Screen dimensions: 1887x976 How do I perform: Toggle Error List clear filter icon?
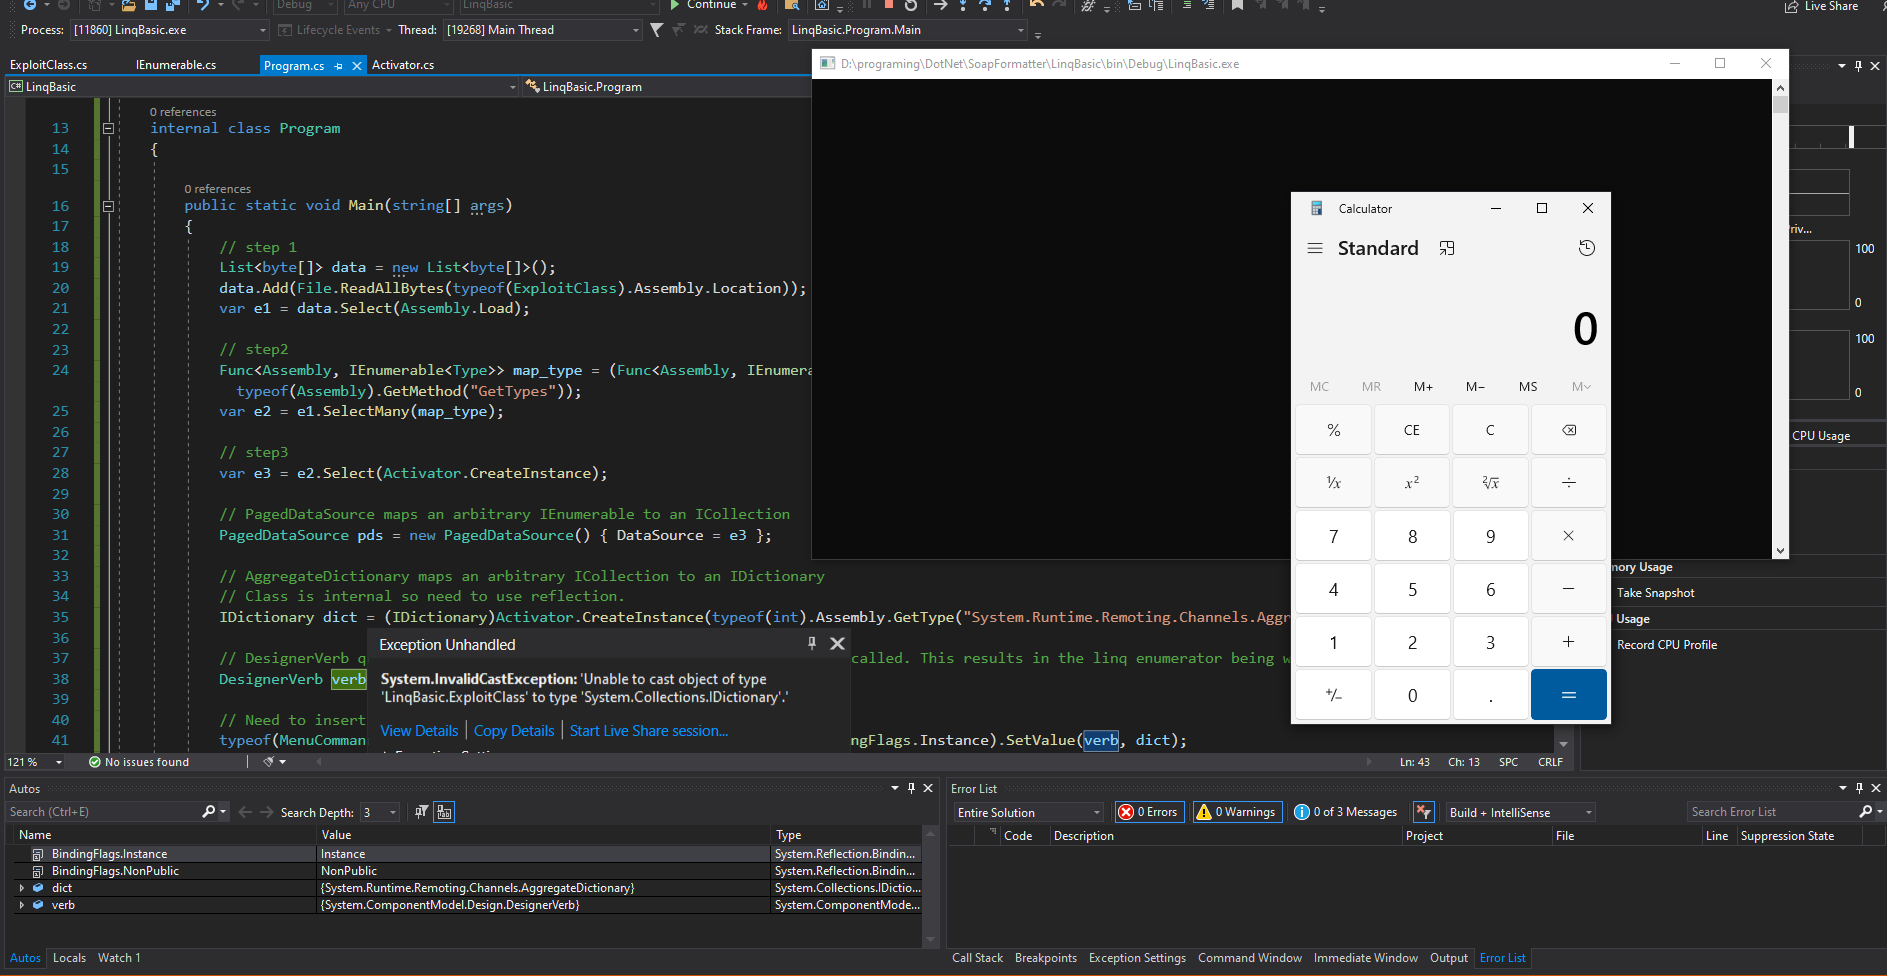pyautogui.click(x=1424, y=812)
